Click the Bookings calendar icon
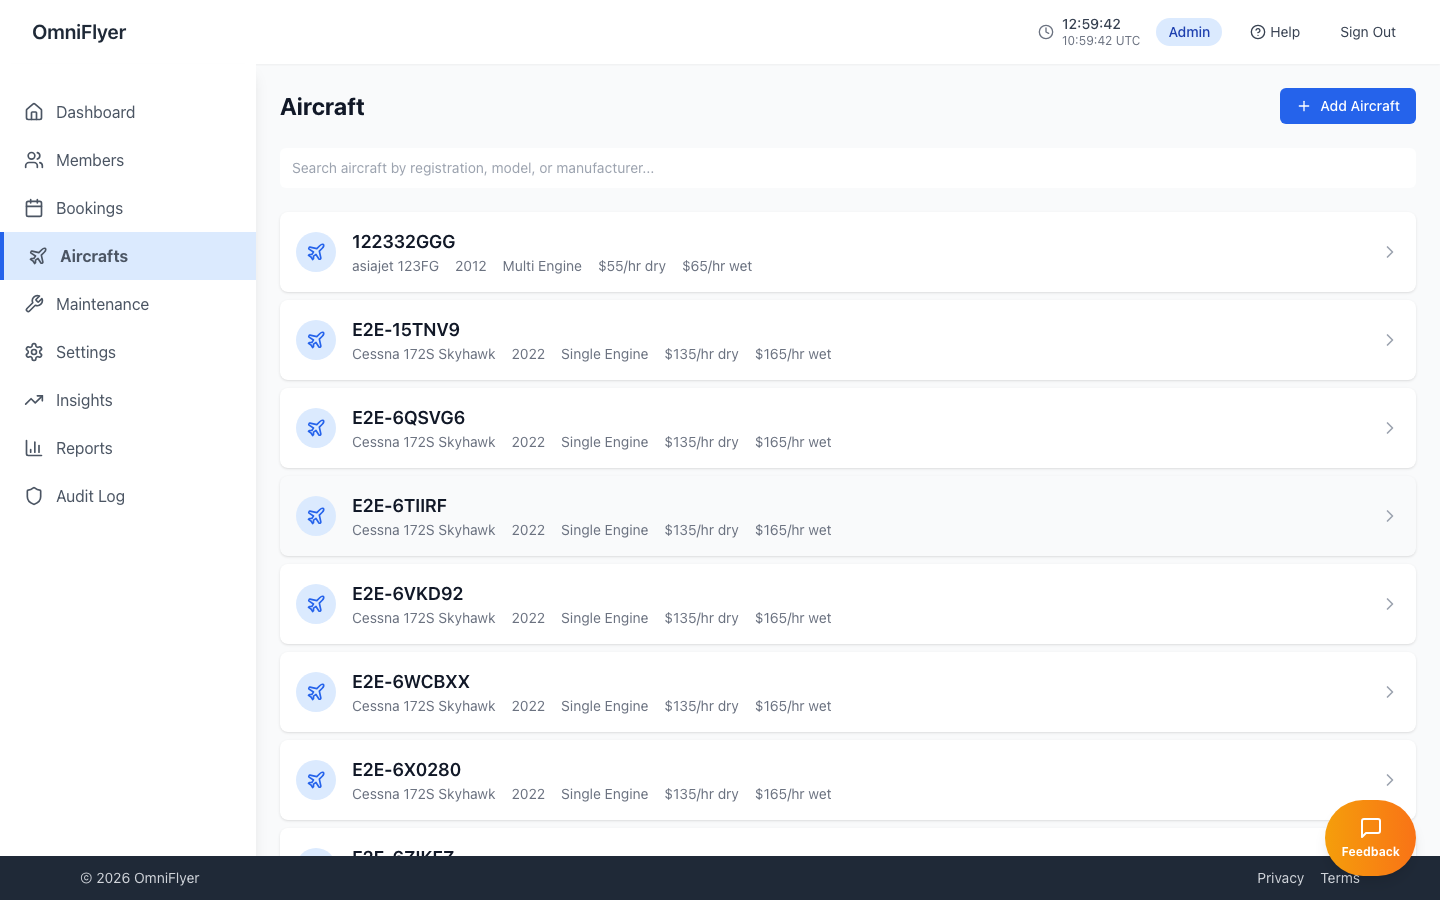This screenshot has height=900, width=1440. tap(34, 208)
